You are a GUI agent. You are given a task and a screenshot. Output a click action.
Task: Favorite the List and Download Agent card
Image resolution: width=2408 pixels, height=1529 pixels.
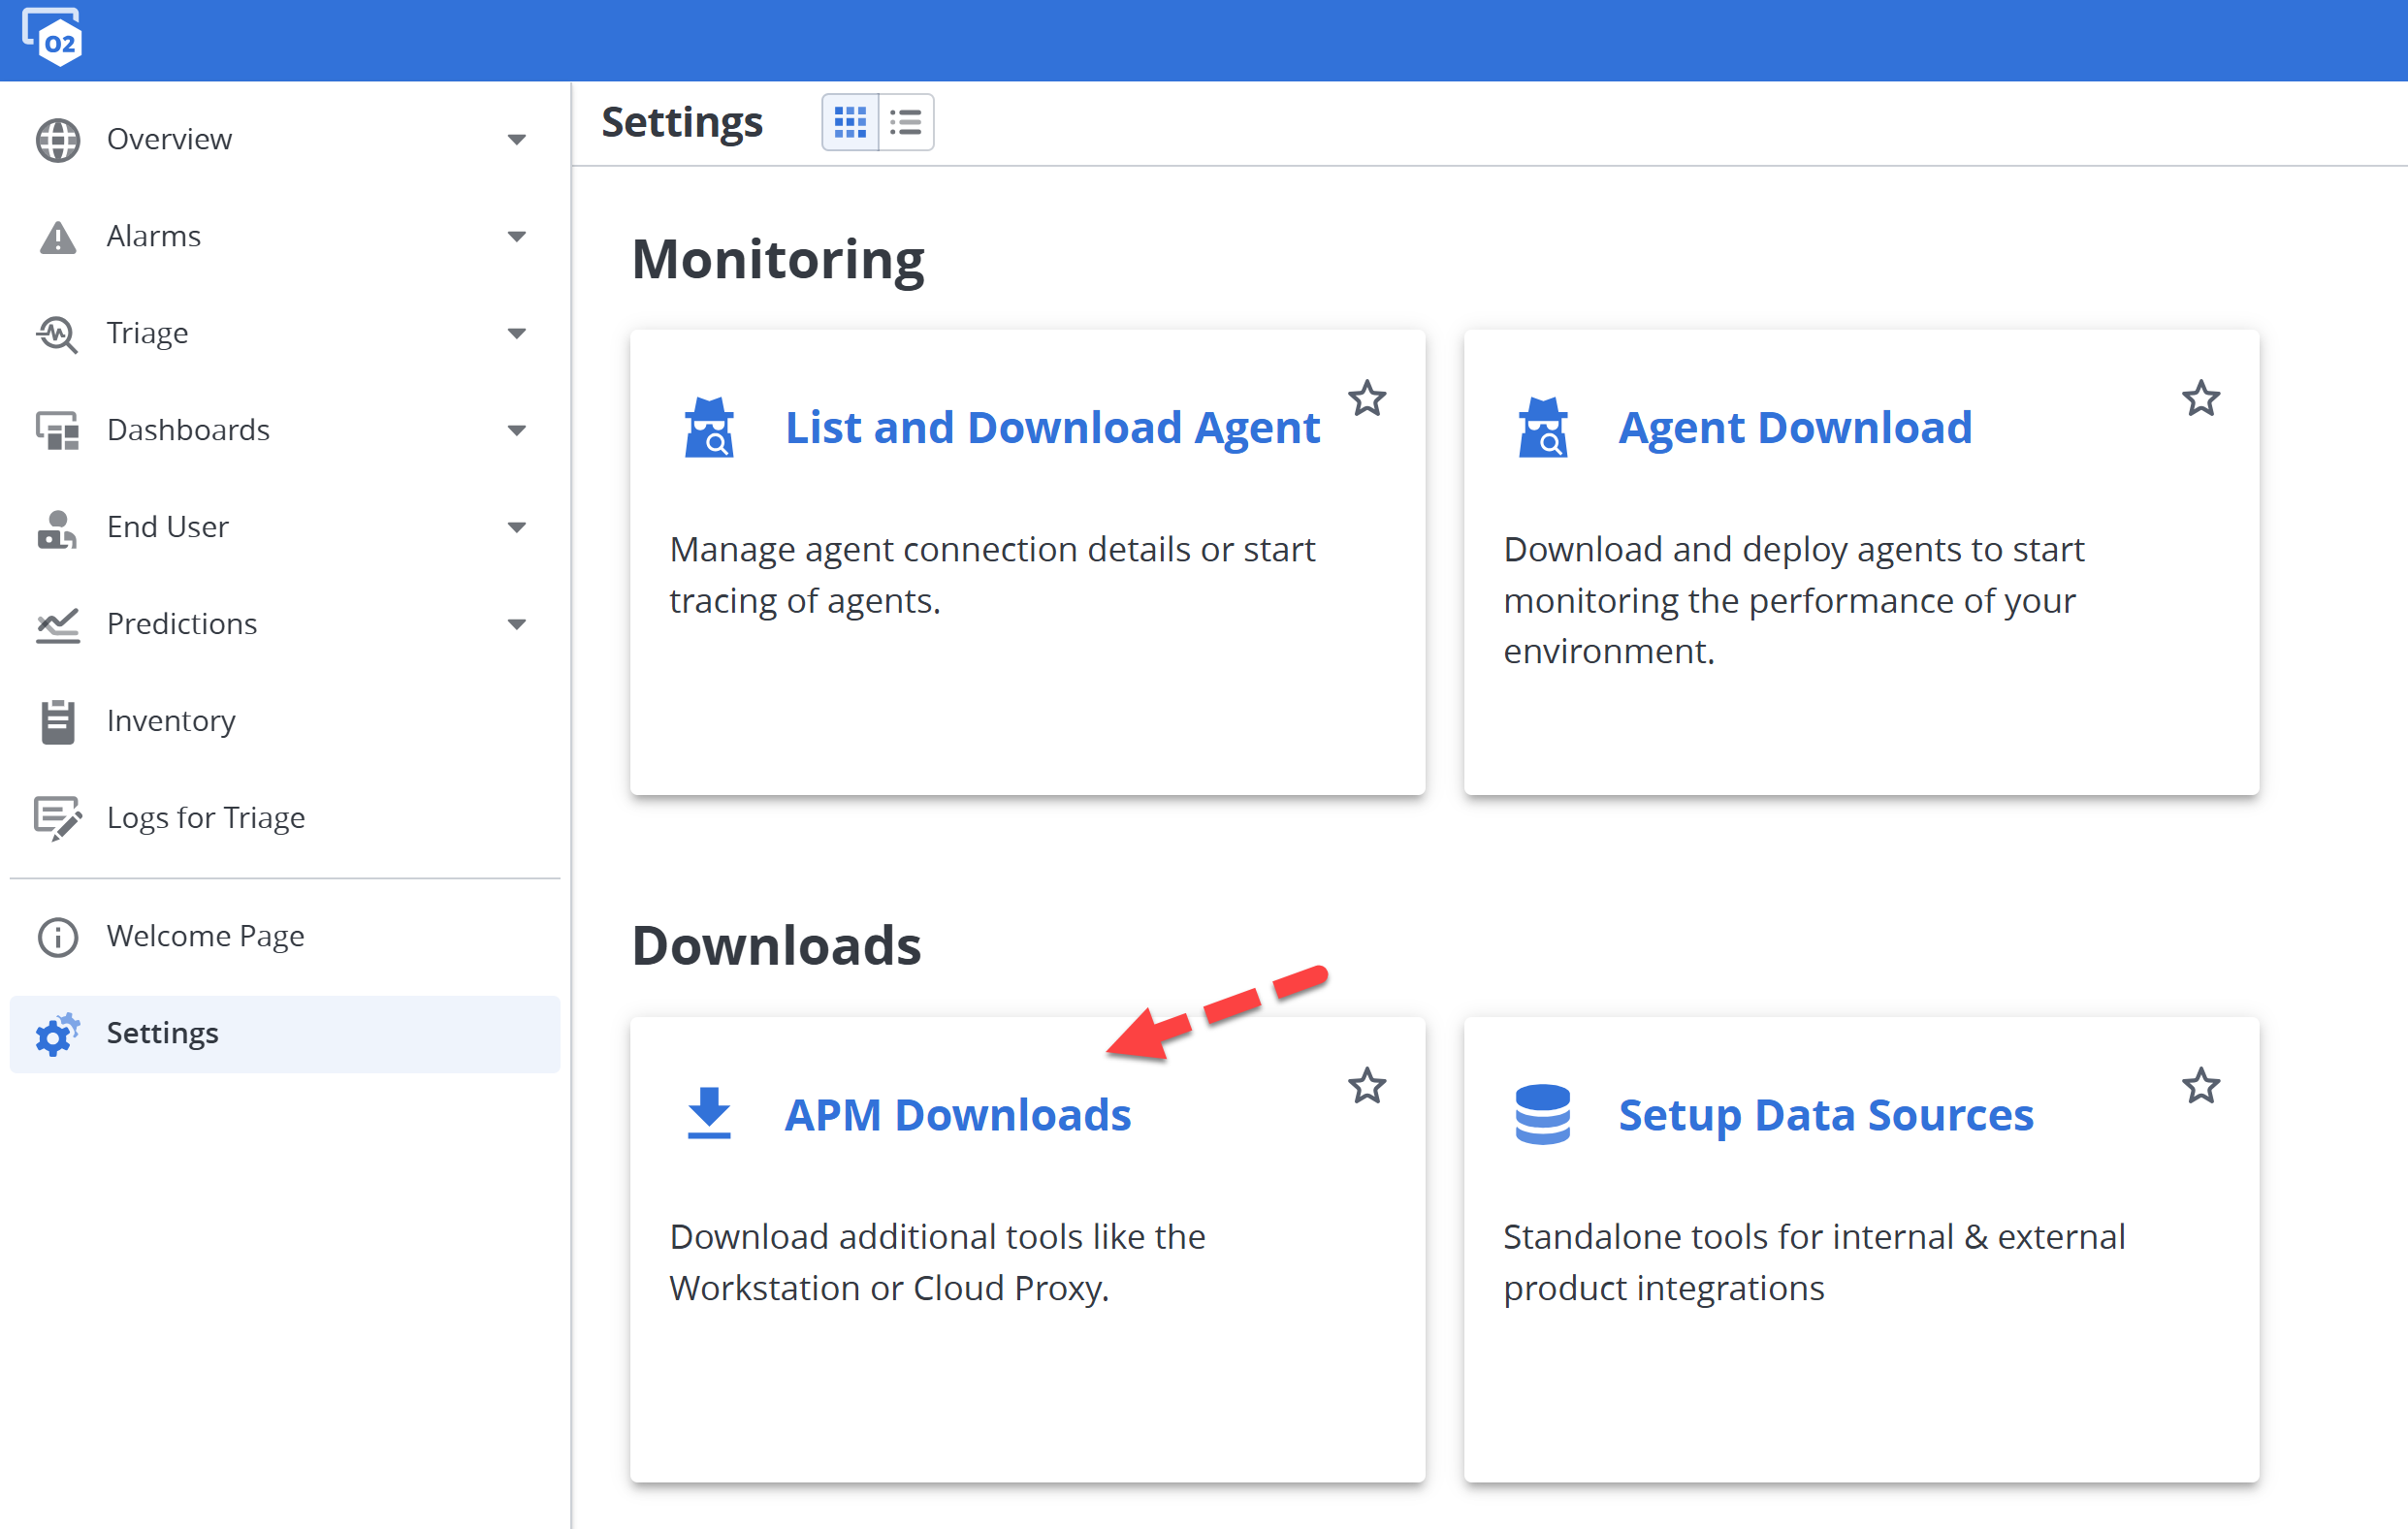(x=1366, y=399)
